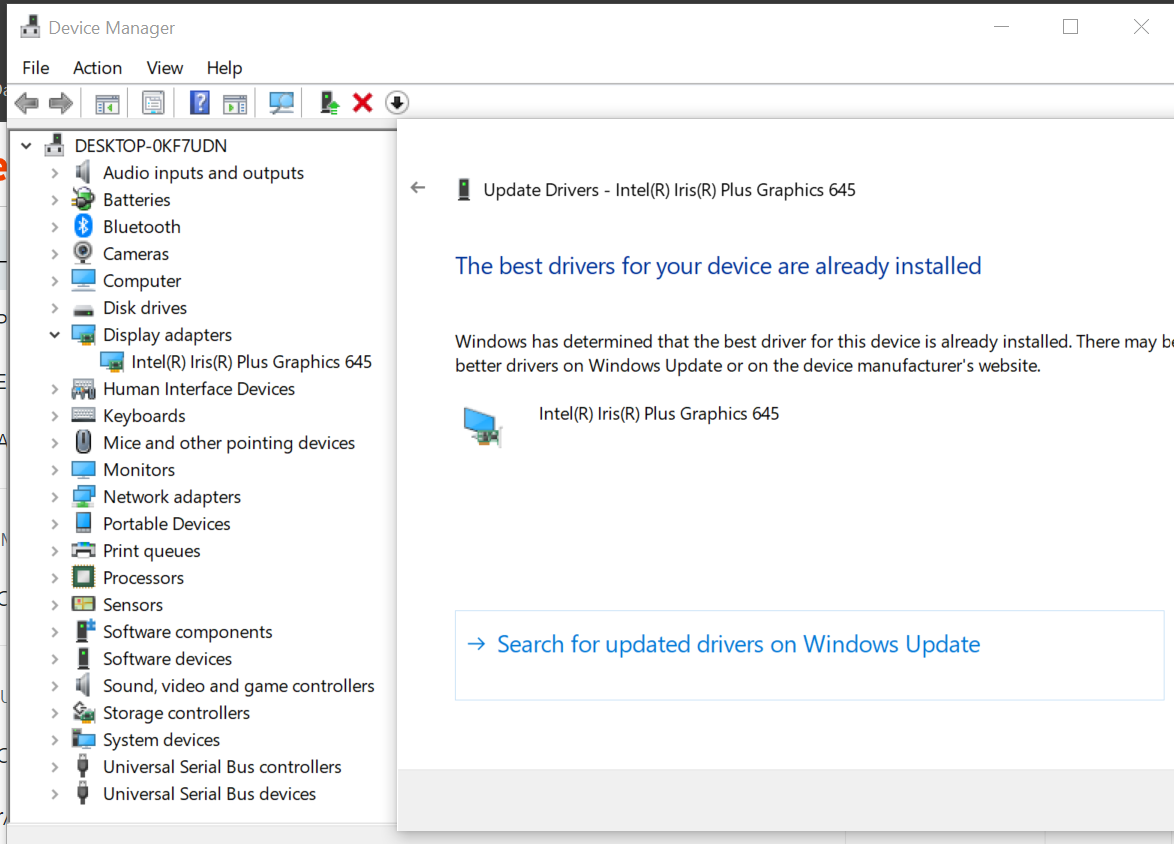Select the Portable Devices label
The width and height of the screenshot is (1174, 844).
coord(167,523)
